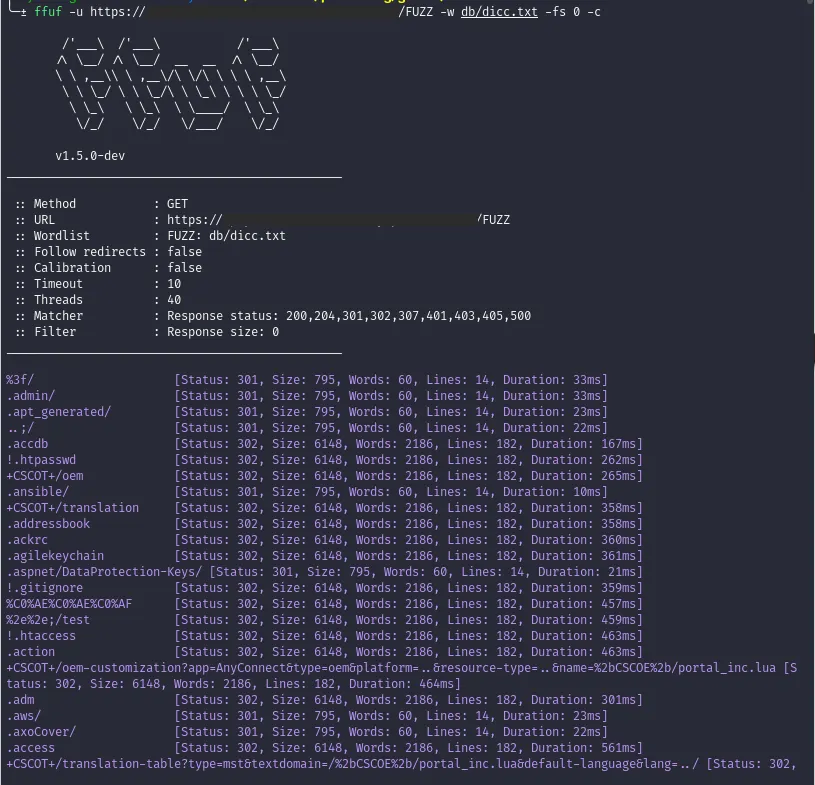815x785 pixels.
Task: Click the ffuf ASCII art logo
Action: point(171,83)
